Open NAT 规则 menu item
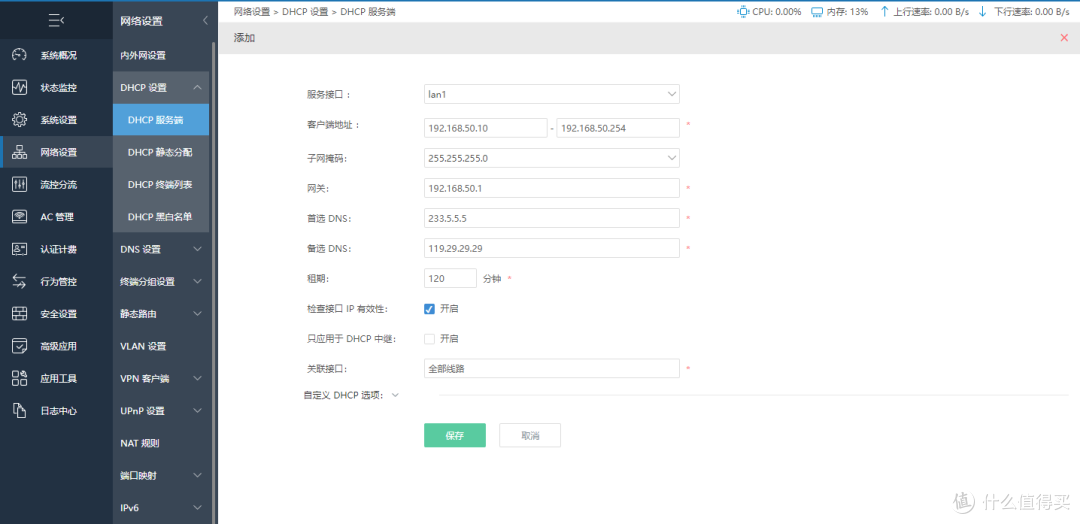The height and width of the screenshot is (524, 1080). click(x=161, y=443)
